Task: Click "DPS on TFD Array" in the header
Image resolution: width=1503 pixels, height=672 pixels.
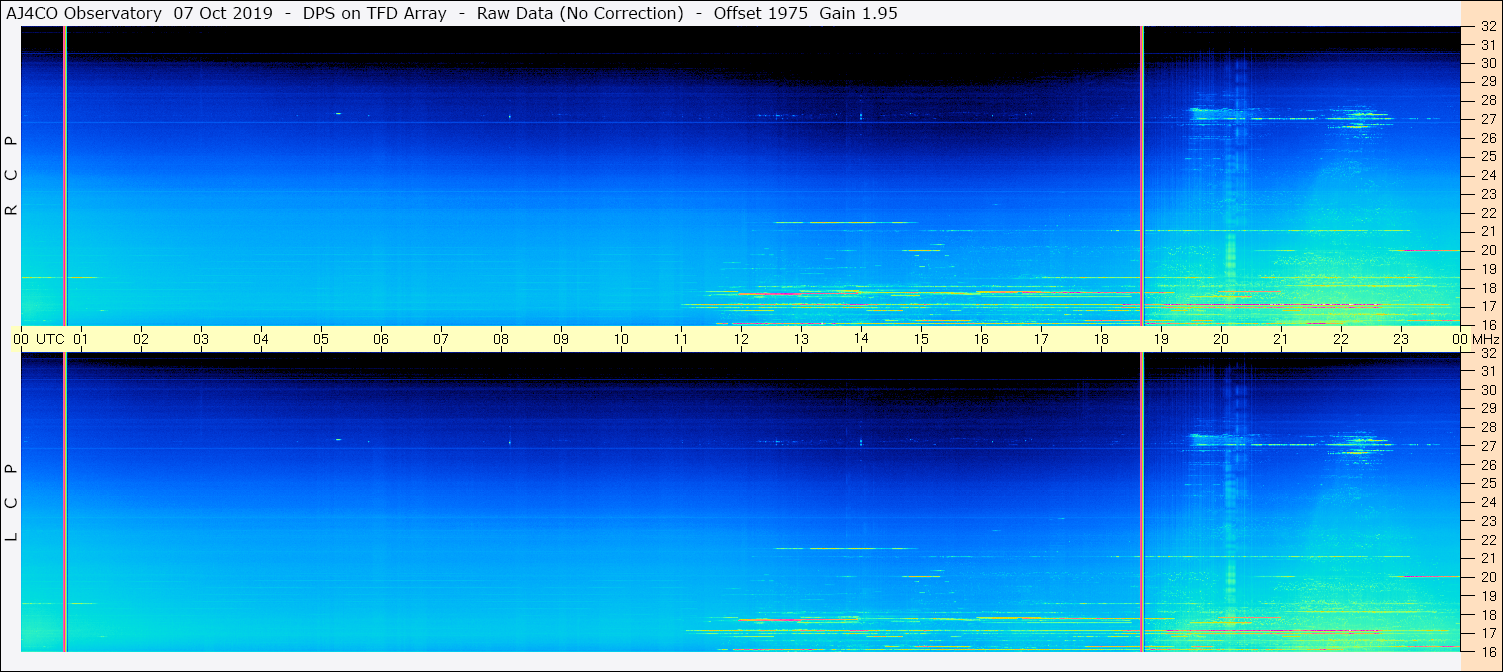Action: 374,14
